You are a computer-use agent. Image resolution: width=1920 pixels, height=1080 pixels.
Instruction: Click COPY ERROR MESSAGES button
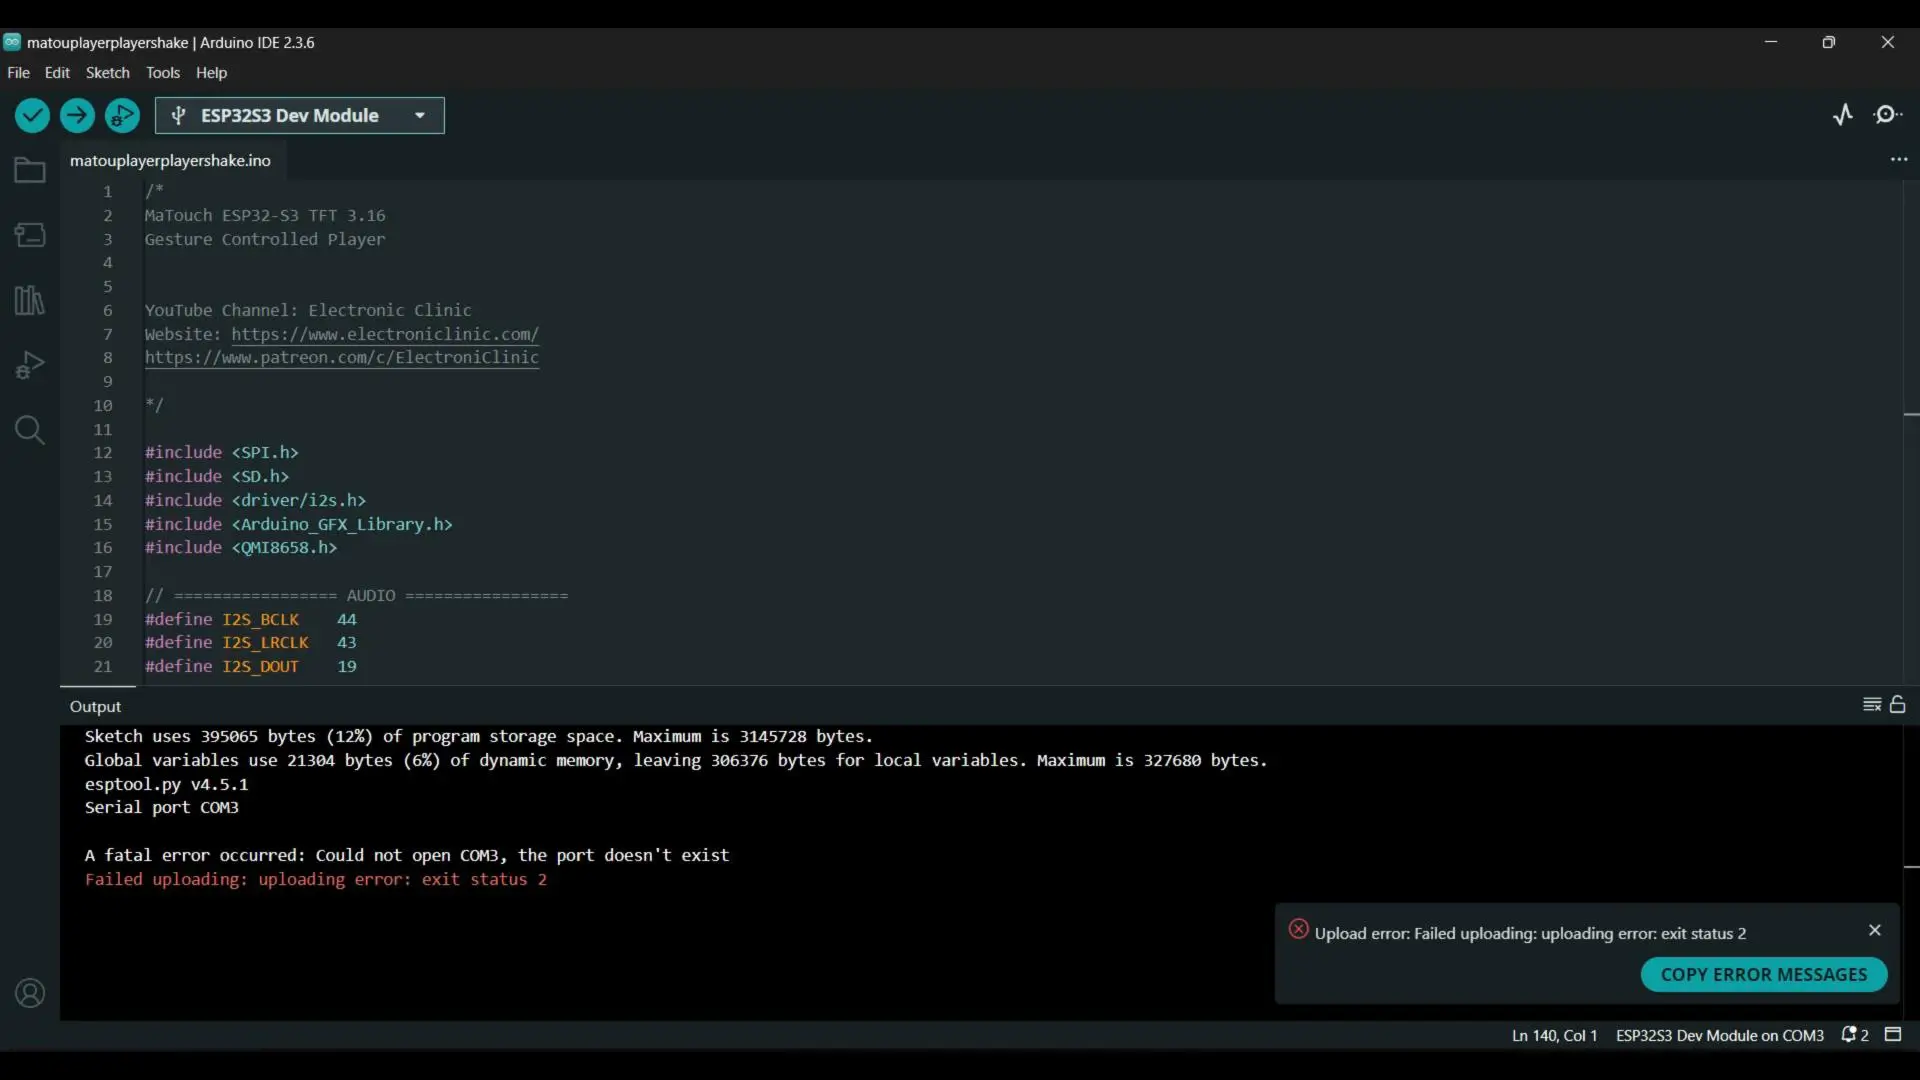1764,975
